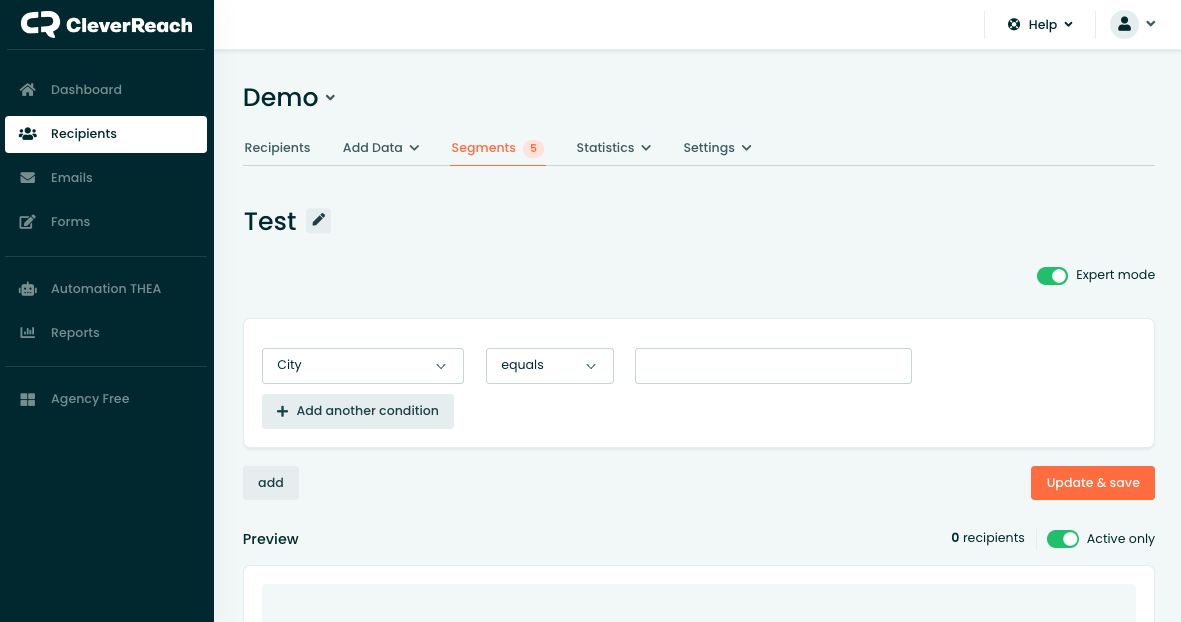Viewport: 1181px width, 622px height.
Task: Open the user account avatar menu
Action: [1132, 24]
